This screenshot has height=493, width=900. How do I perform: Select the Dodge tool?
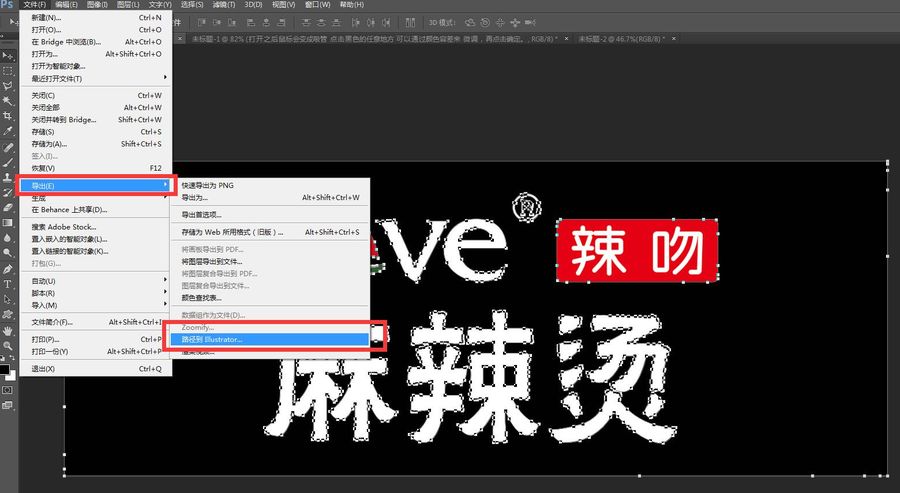(x=7, y=252)
